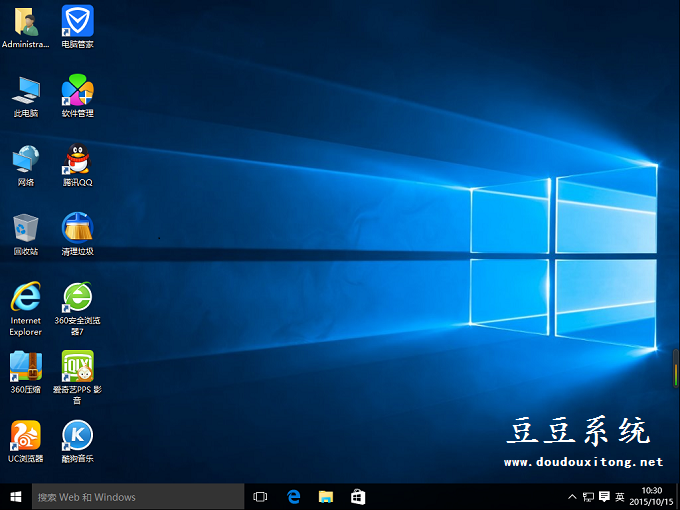Image resolution: width=680 pixels, height=510 pixels.
Task: Click the 爱奇艺PPS 影音 icon
Action: pyautogui.click(x=77, y=366)
